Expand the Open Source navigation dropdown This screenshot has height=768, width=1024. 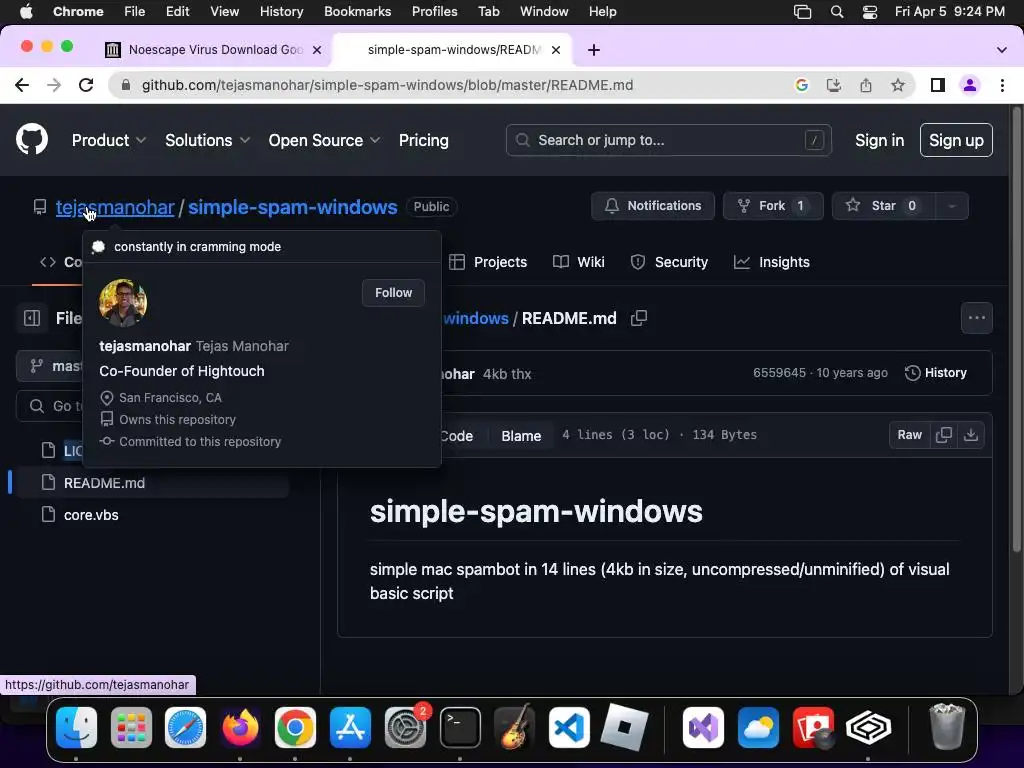point(324,140)
